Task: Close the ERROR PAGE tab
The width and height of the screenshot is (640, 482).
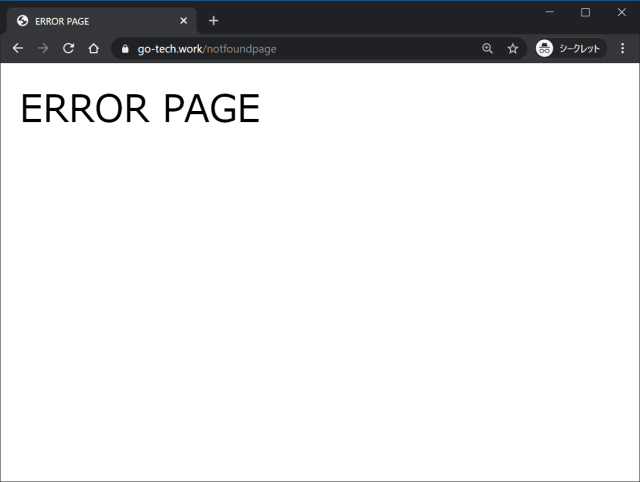Action: click(x=184, y=21)
